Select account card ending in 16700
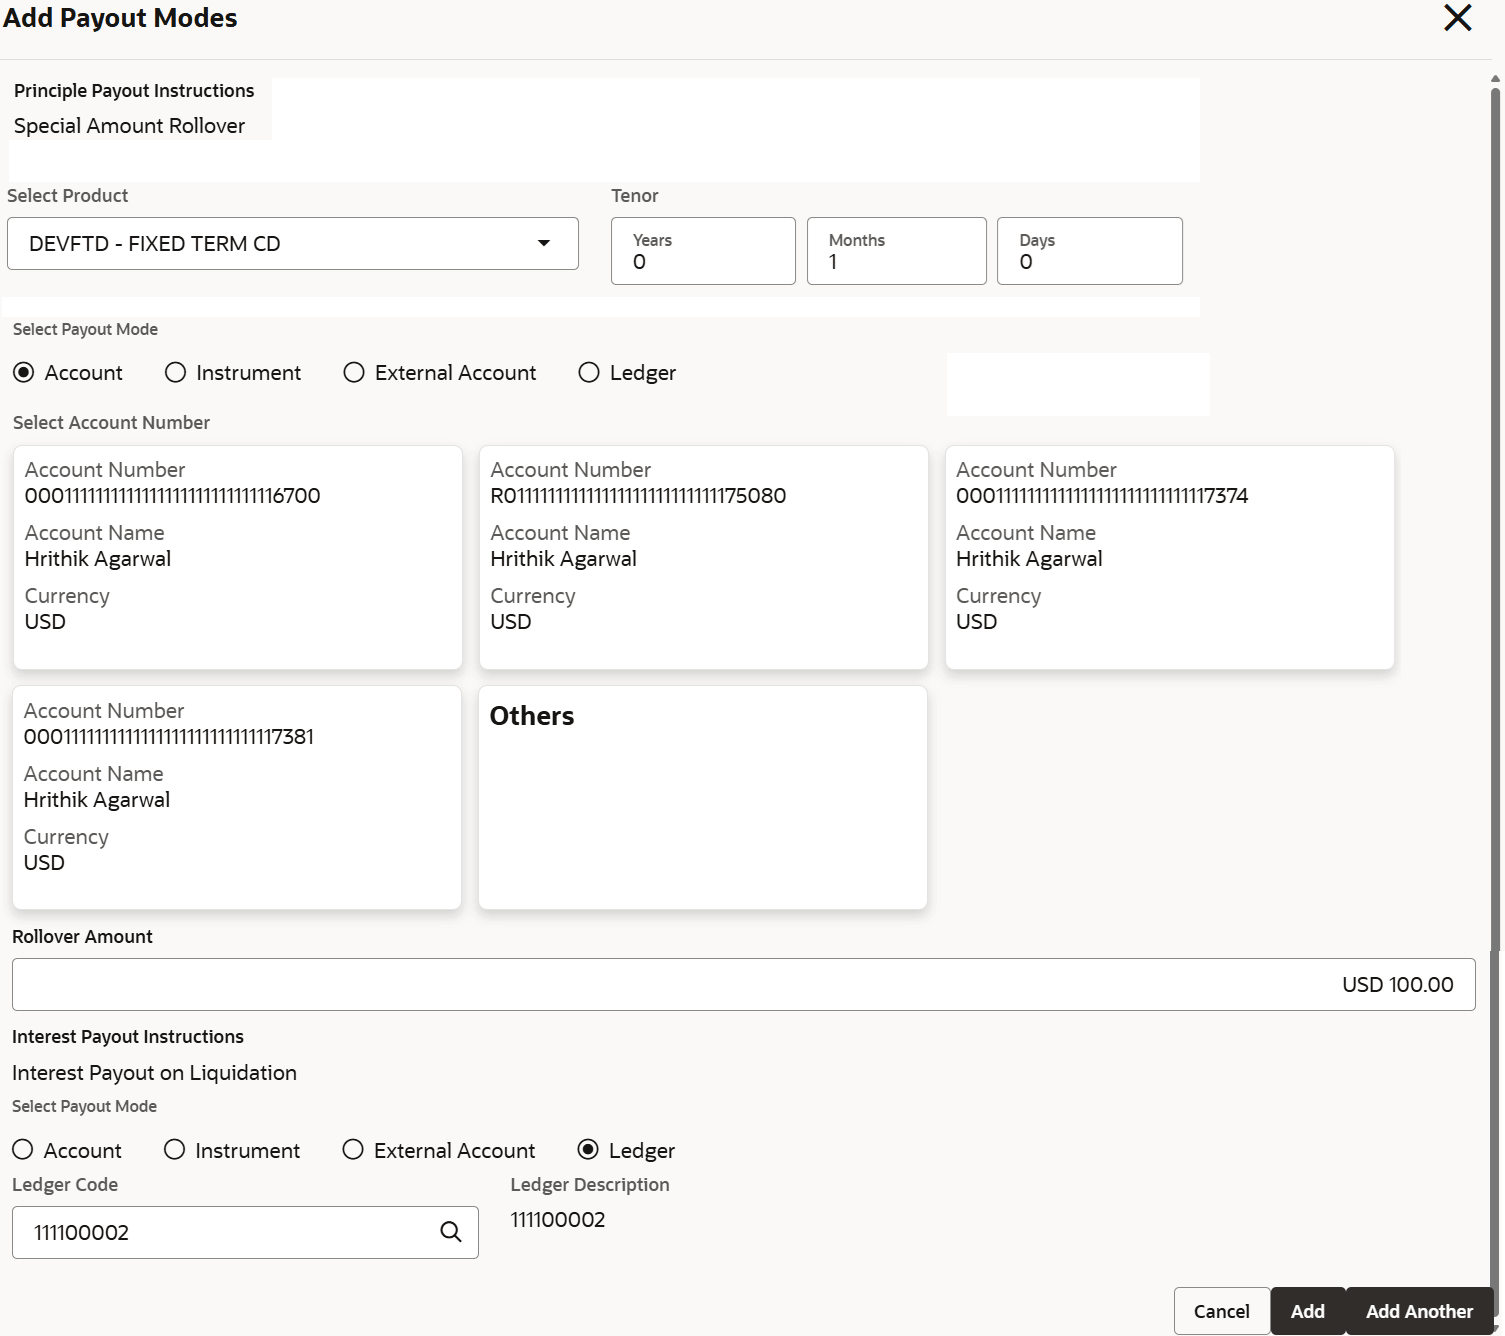 point(238,557)
